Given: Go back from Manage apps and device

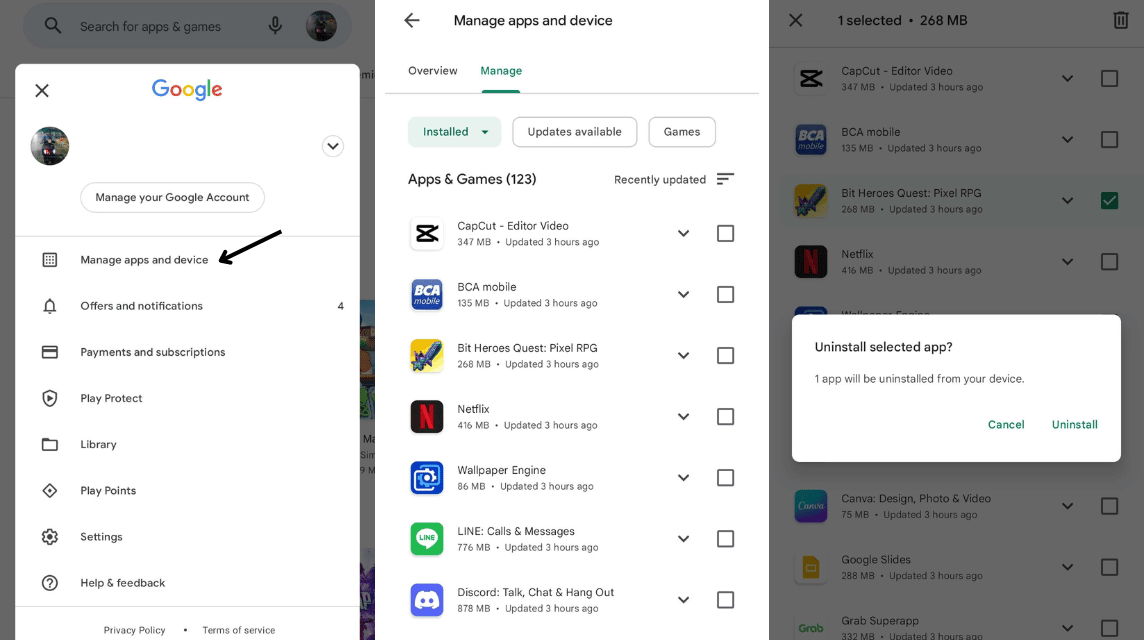Looking at the screenshot, I should click(412, 20).
